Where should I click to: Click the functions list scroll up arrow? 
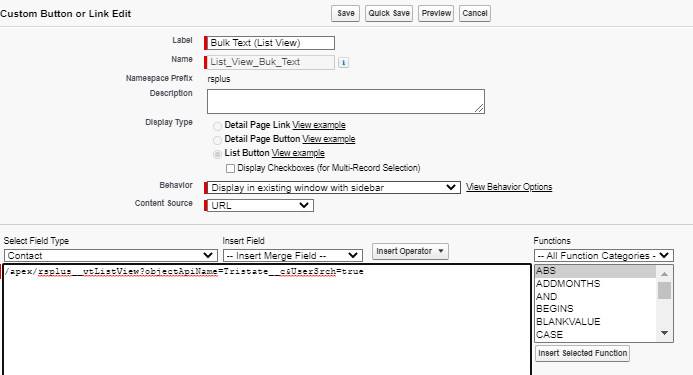tap(664, 274)
